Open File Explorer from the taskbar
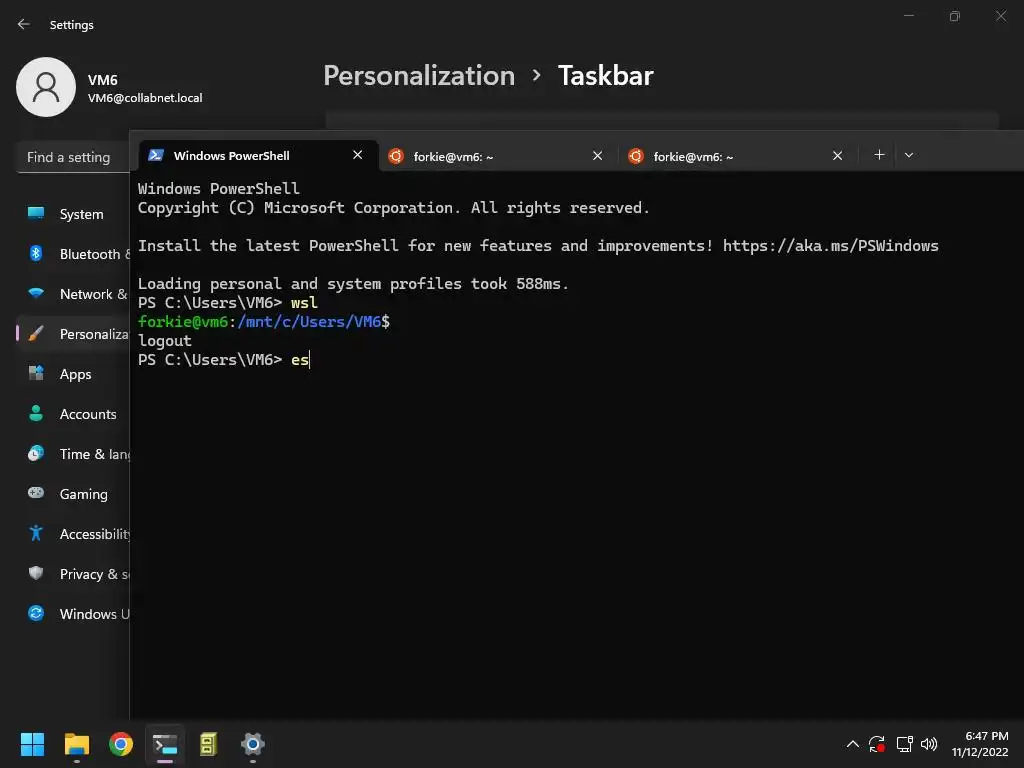Viewport: 1024px width, 768px height. point(76,744)
